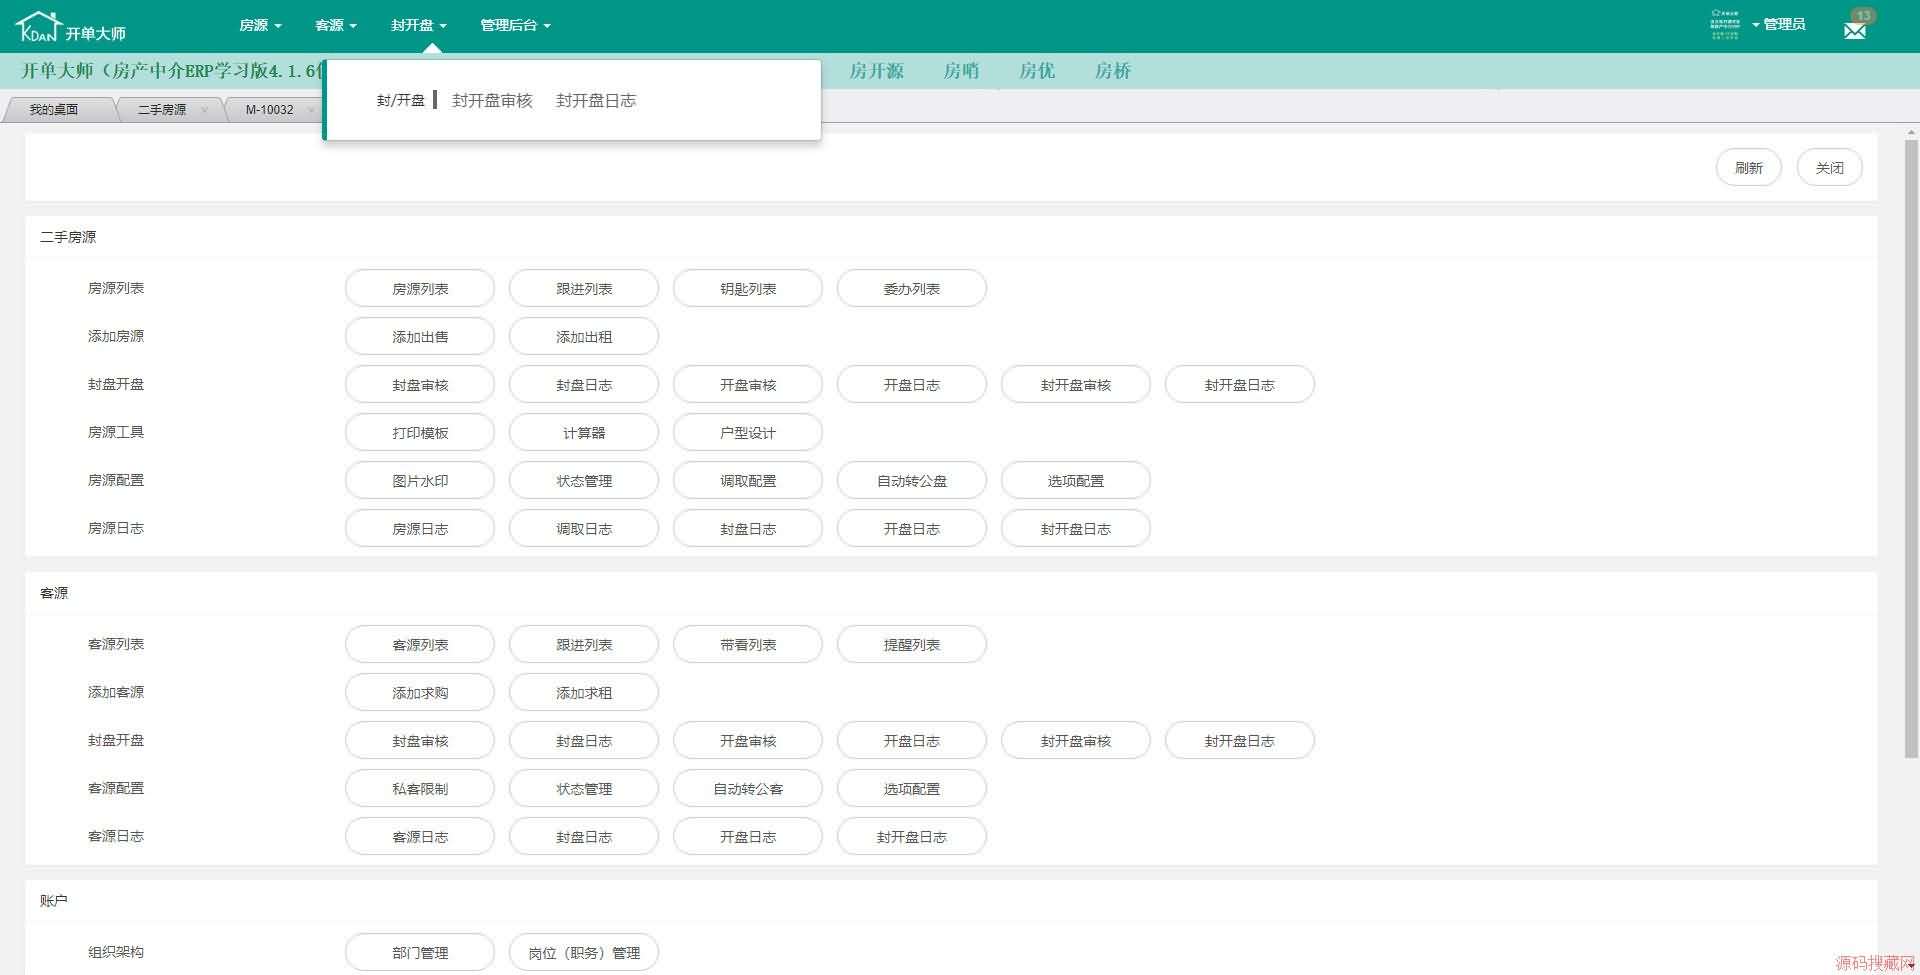Open the 自动转公盘 button
This screenshot has height=975, width=1920.
tap(912, 481)
